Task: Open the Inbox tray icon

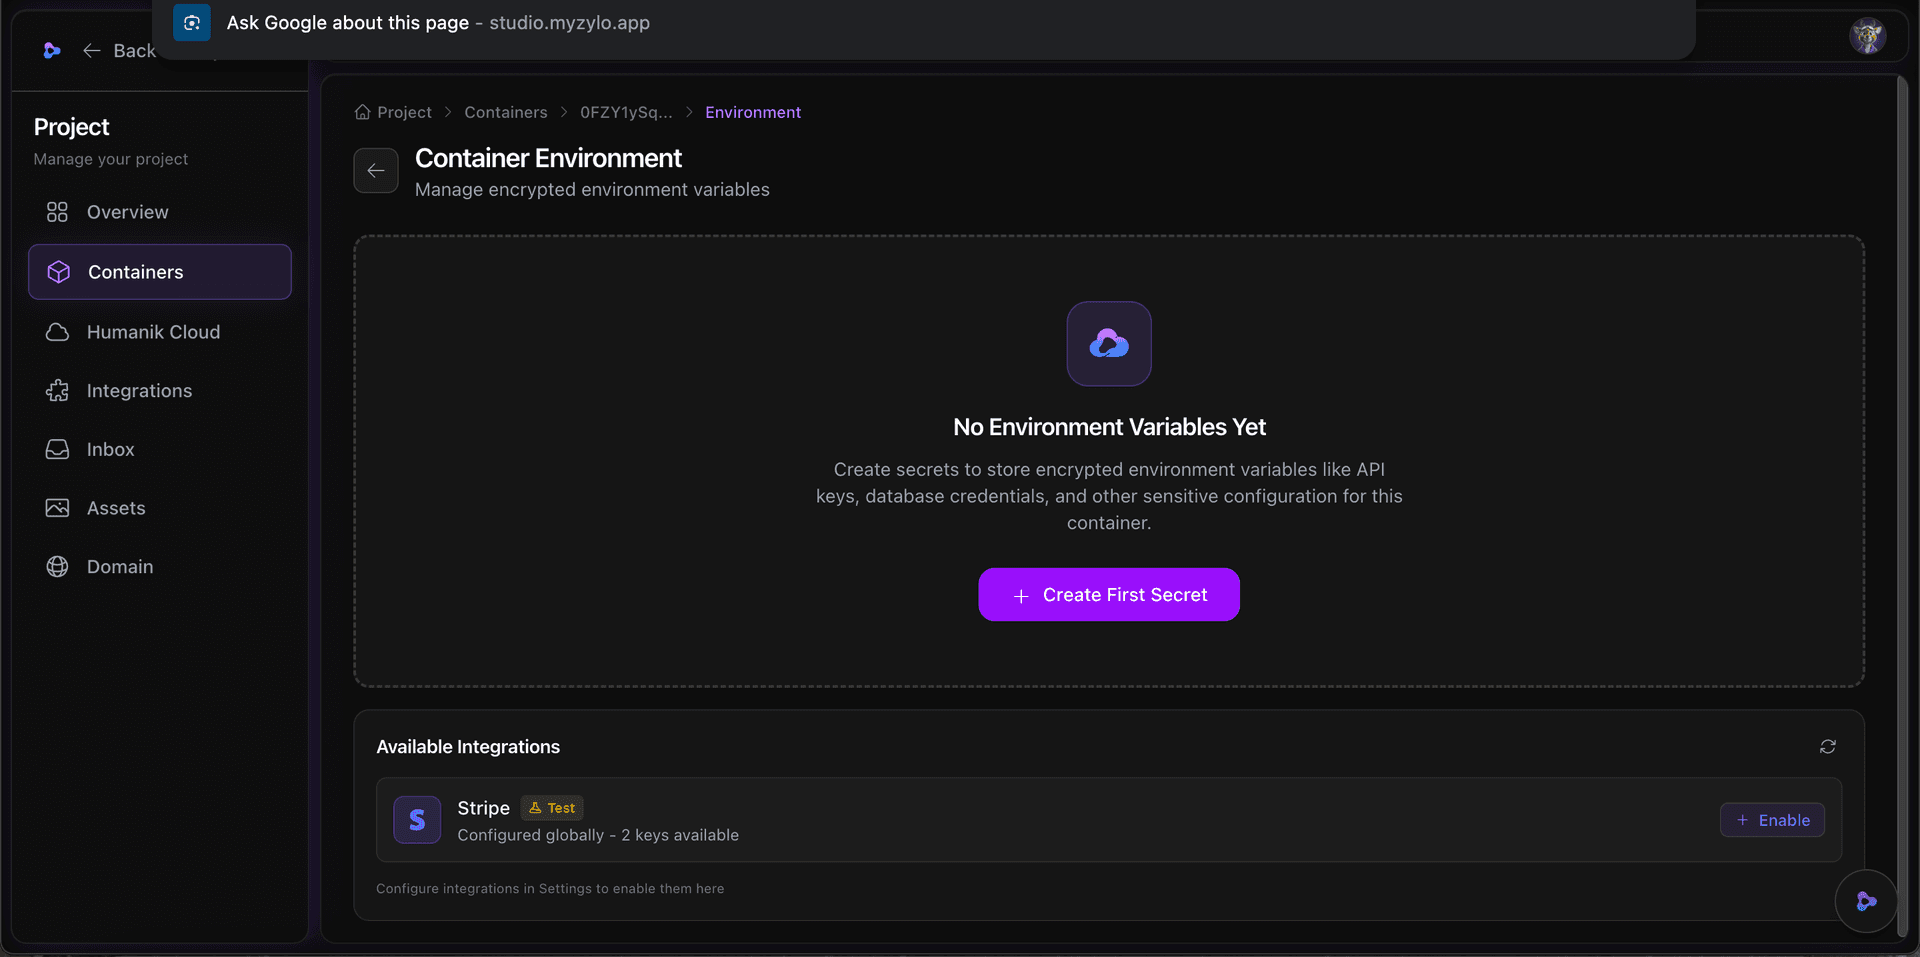Action: [x=58, y=449]
